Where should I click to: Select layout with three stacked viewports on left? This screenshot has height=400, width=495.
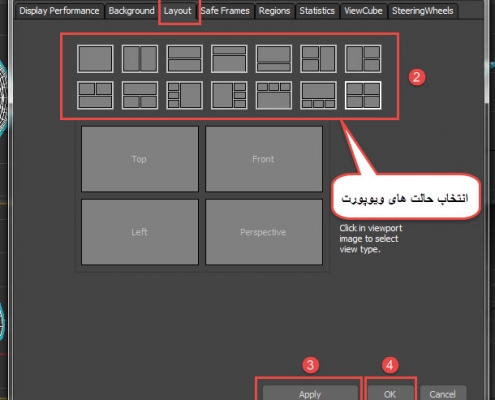(185, 95)
